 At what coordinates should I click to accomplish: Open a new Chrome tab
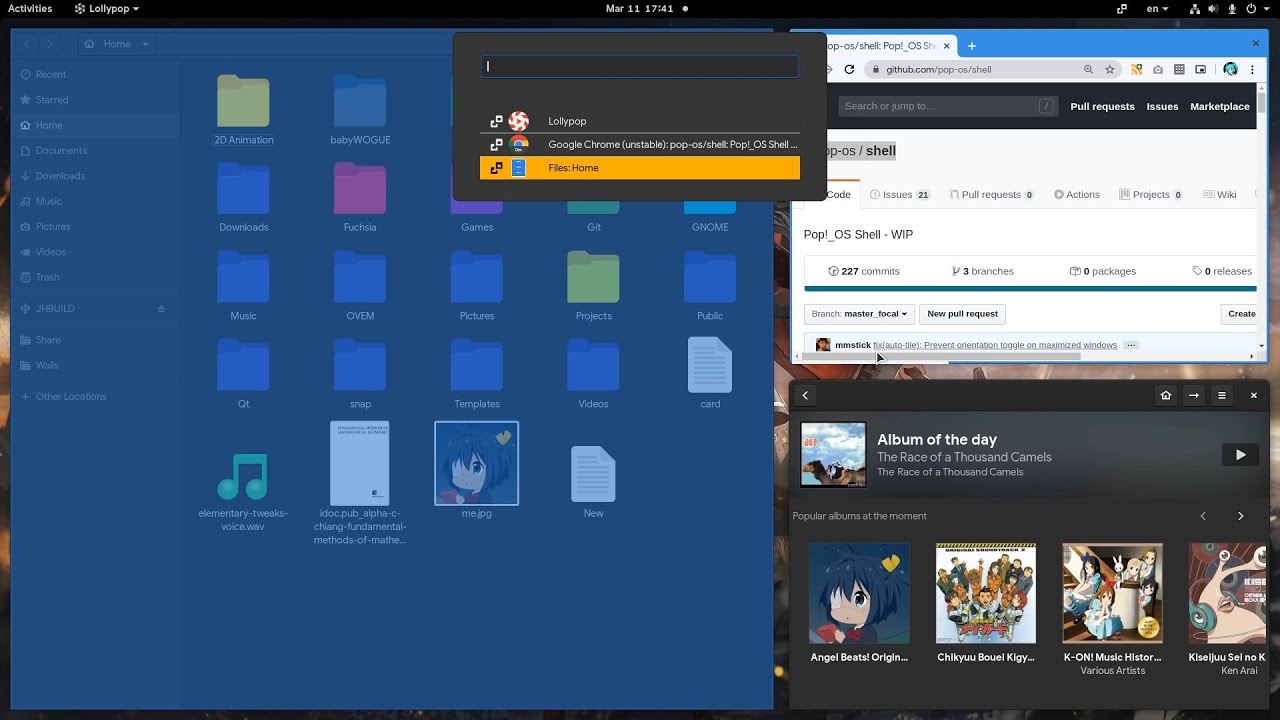click(971, 45)
